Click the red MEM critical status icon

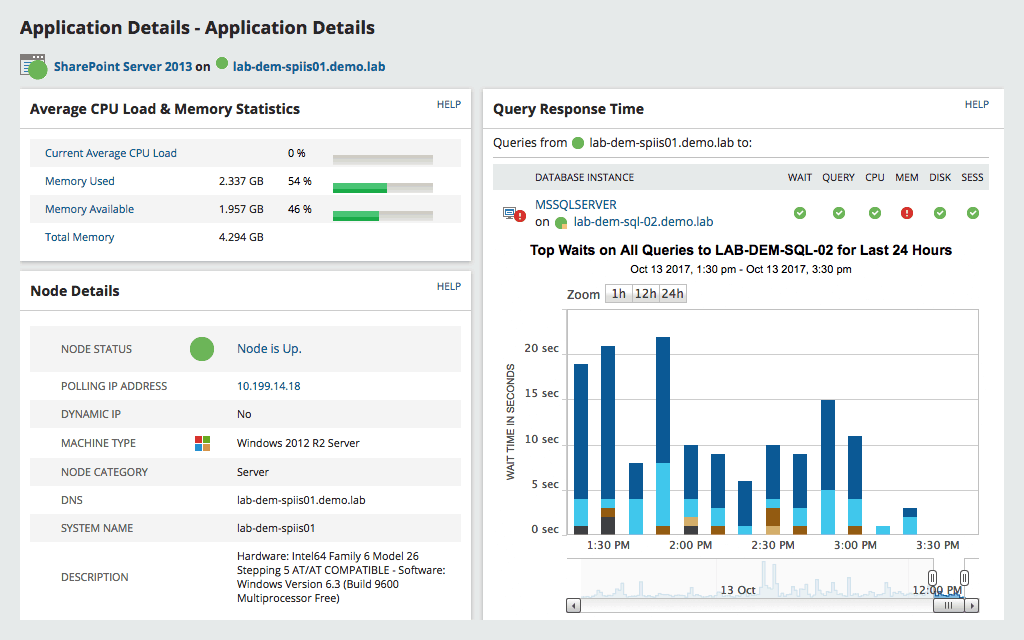click(x=906, y=213)
